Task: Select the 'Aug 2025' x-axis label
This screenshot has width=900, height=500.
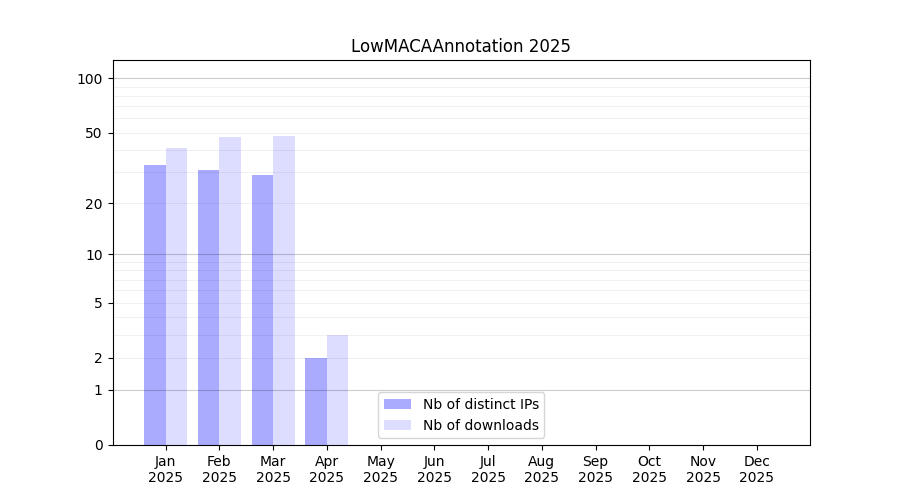Action: click(x=541, y=469)
